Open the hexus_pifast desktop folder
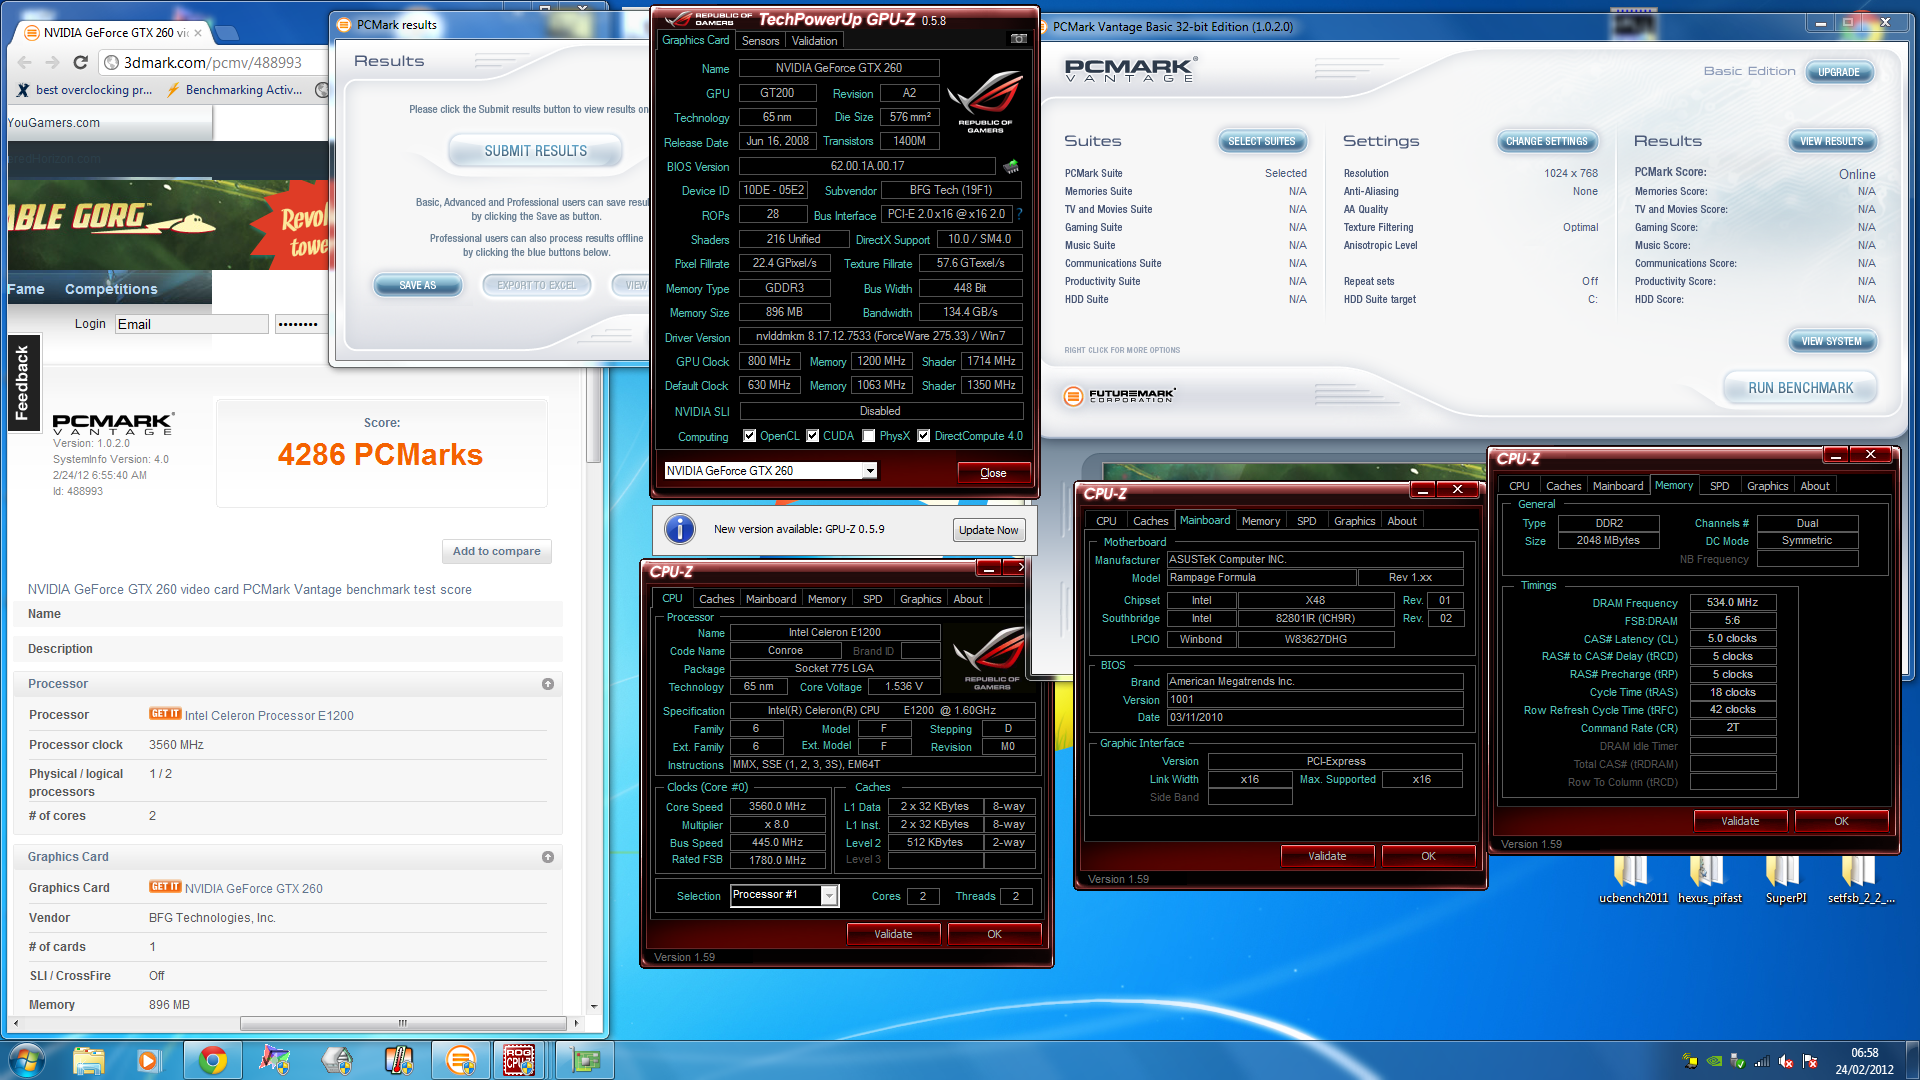The image size is (1920, 1080). point(1709,879)
